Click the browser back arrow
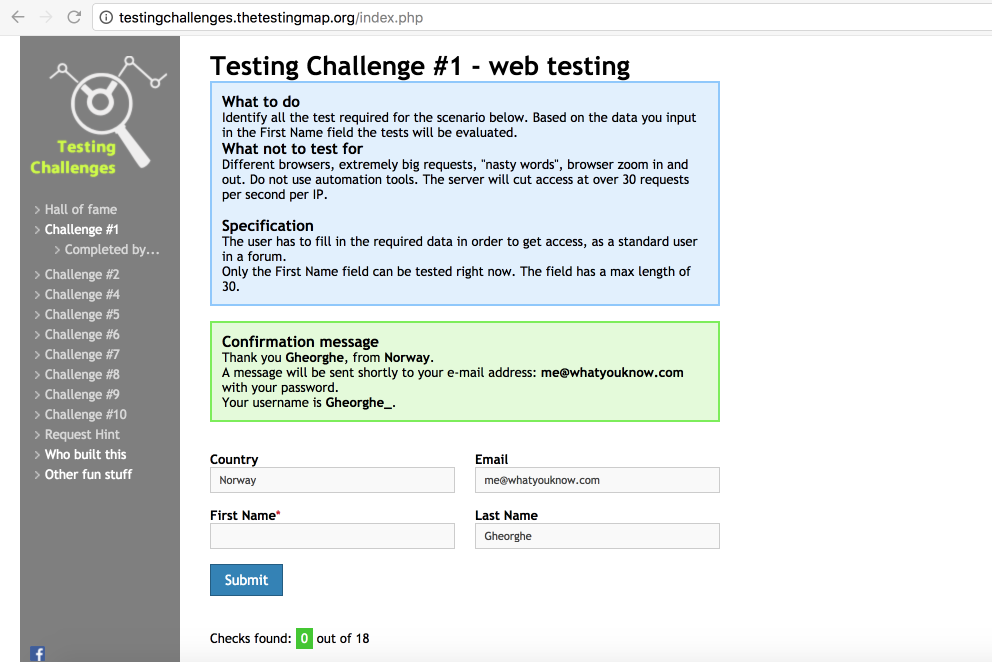 pos(17,17)
